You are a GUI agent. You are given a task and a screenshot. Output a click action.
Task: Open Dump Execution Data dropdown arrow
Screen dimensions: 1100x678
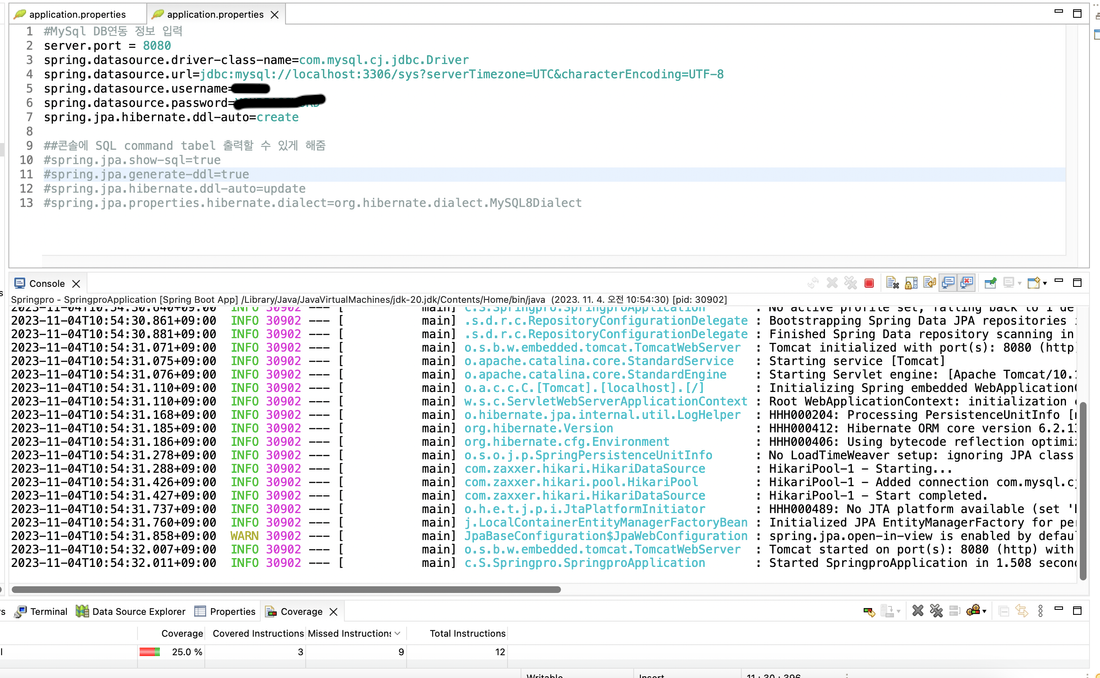(899, 612)
